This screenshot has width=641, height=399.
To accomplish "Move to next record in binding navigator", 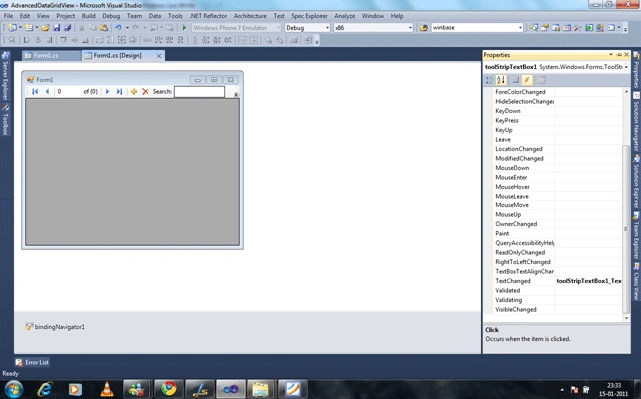I will 107,92.
